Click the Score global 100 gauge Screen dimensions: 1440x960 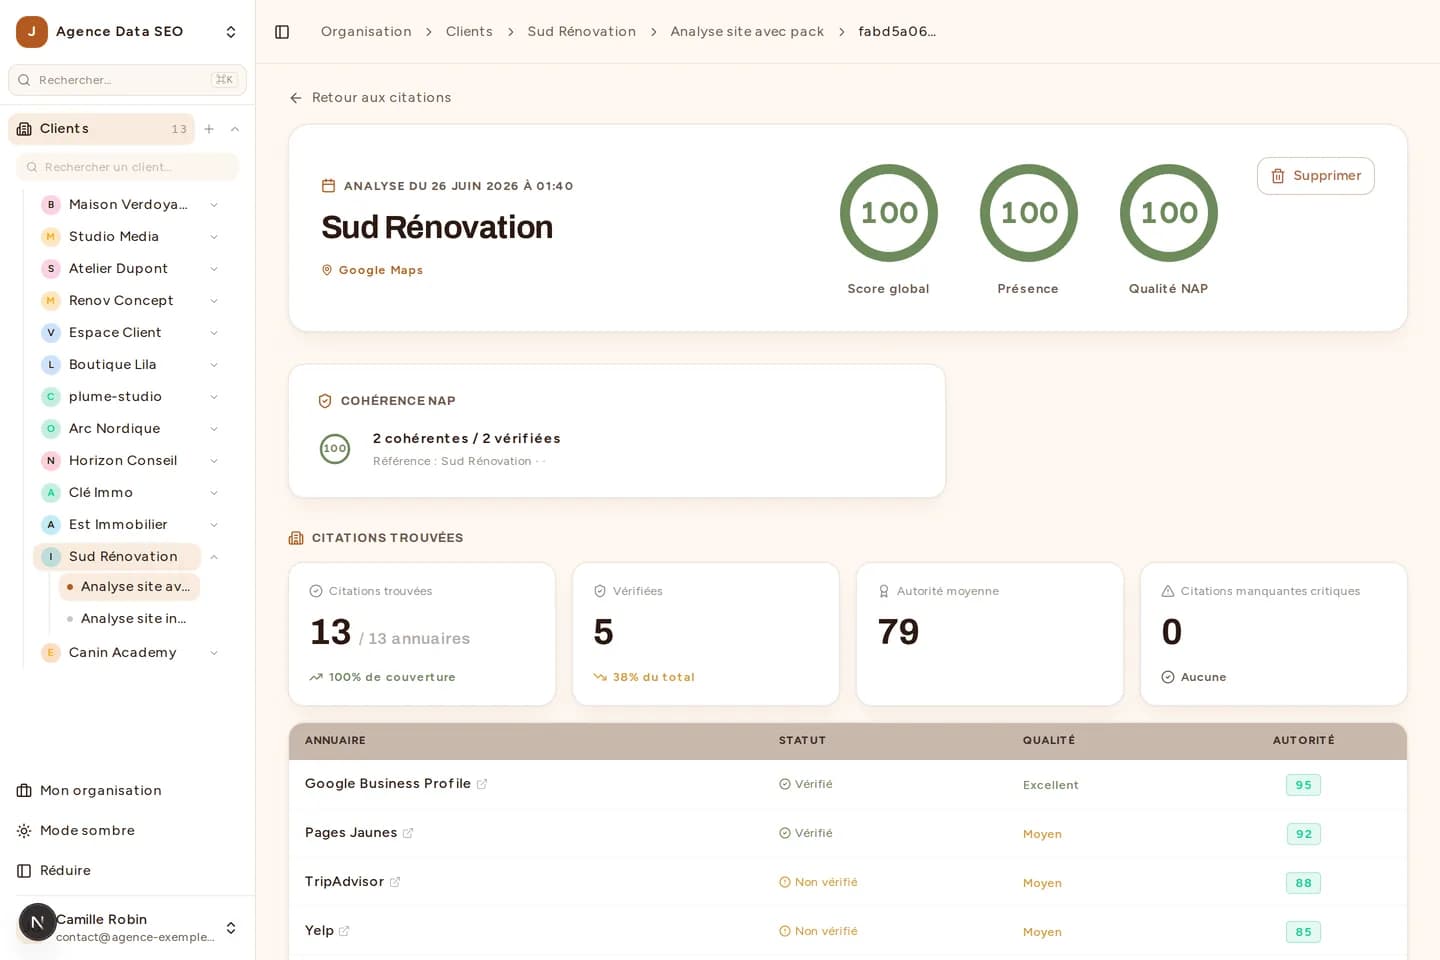(888, 213)
